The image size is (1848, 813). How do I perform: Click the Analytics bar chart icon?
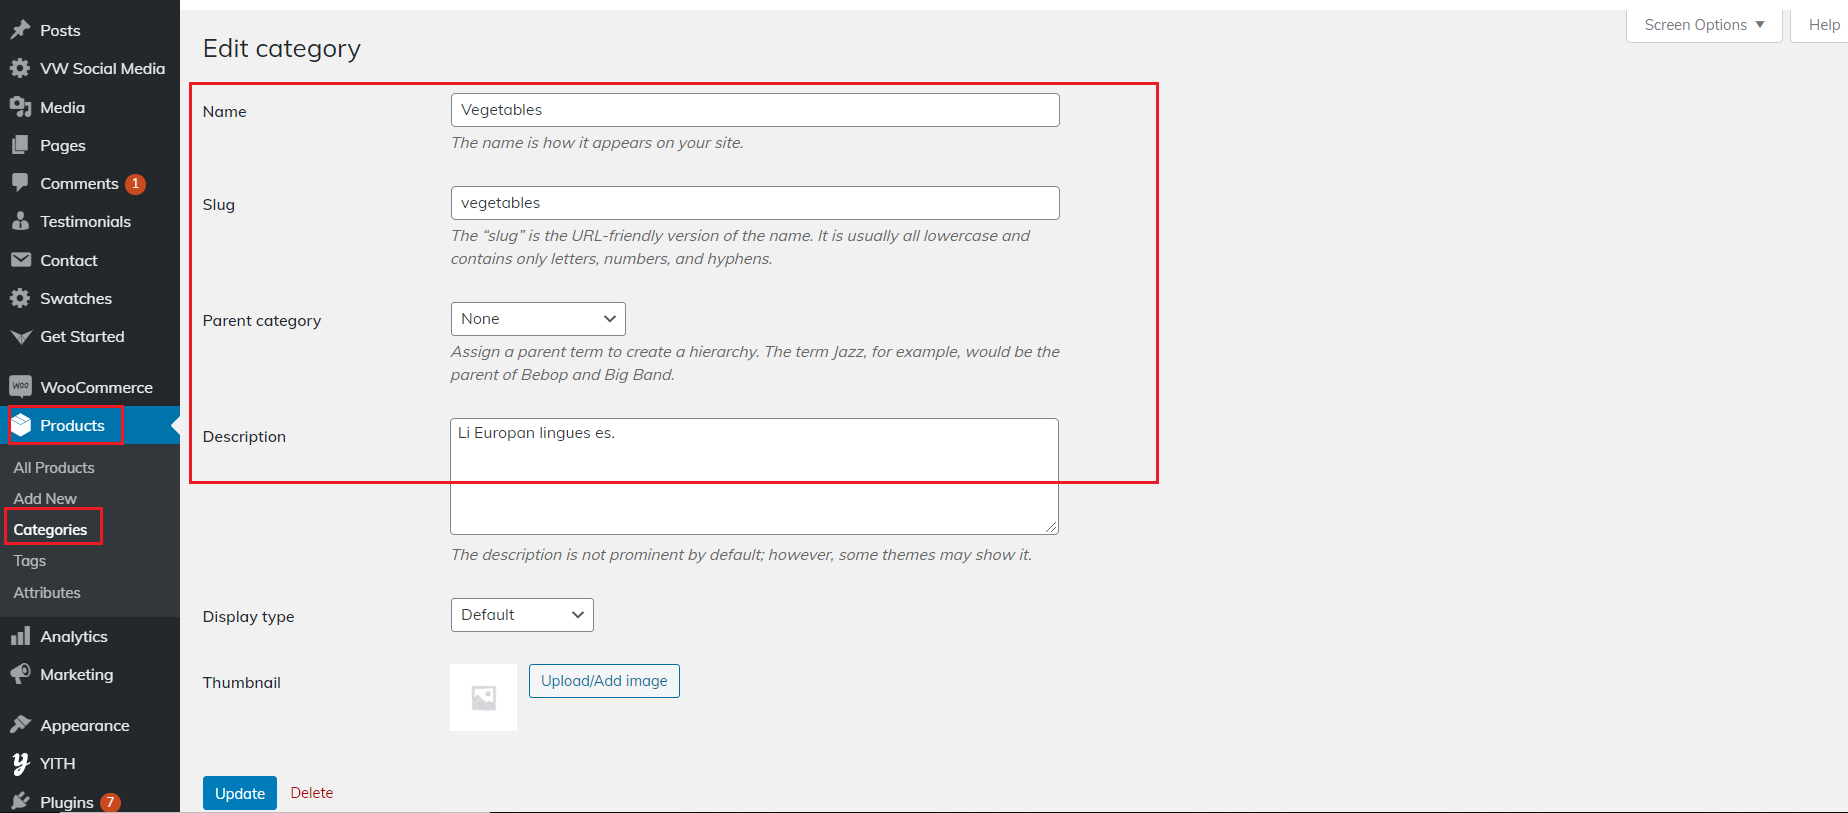coord(20,636)
